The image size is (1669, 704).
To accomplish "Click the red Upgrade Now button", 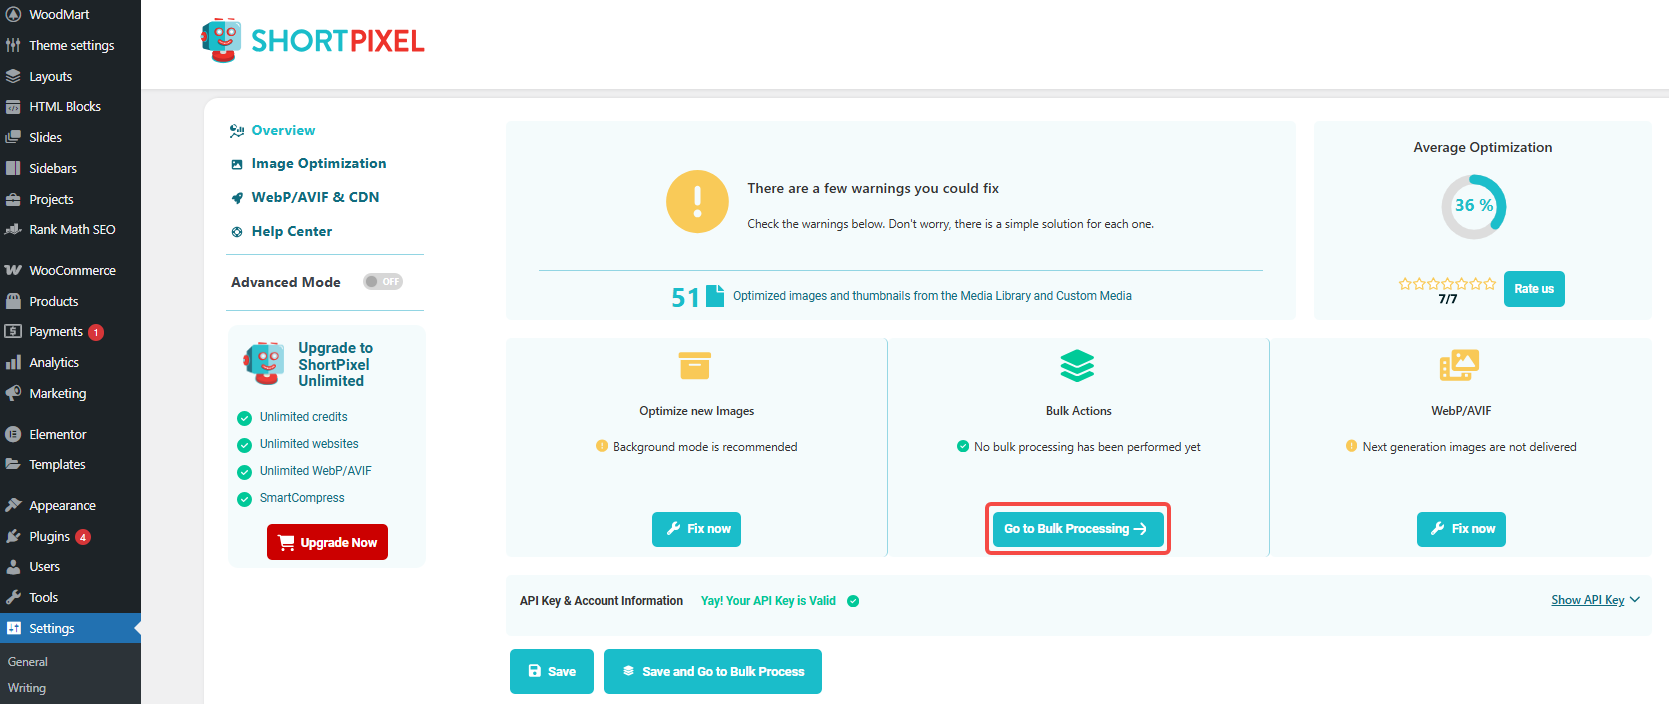I will [x=327, y=542].
